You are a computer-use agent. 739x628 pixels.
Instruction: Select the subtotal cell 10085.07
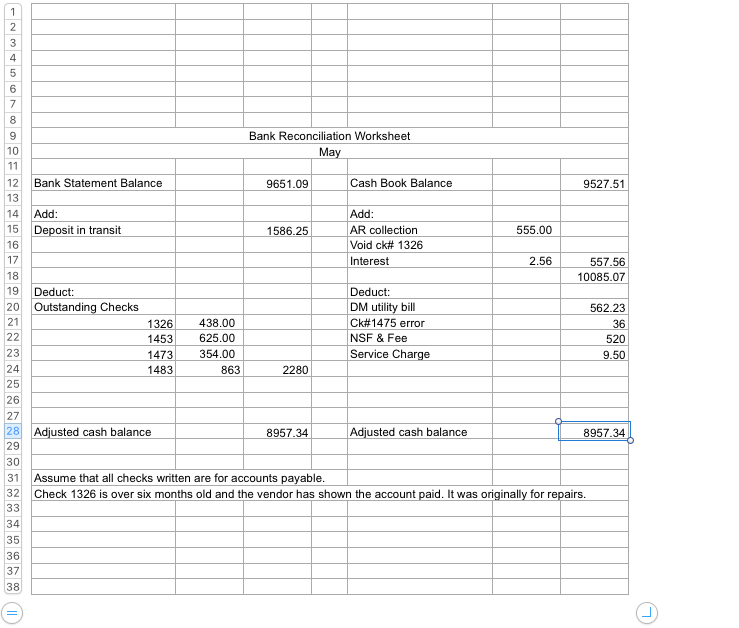(x=594, y=276)
